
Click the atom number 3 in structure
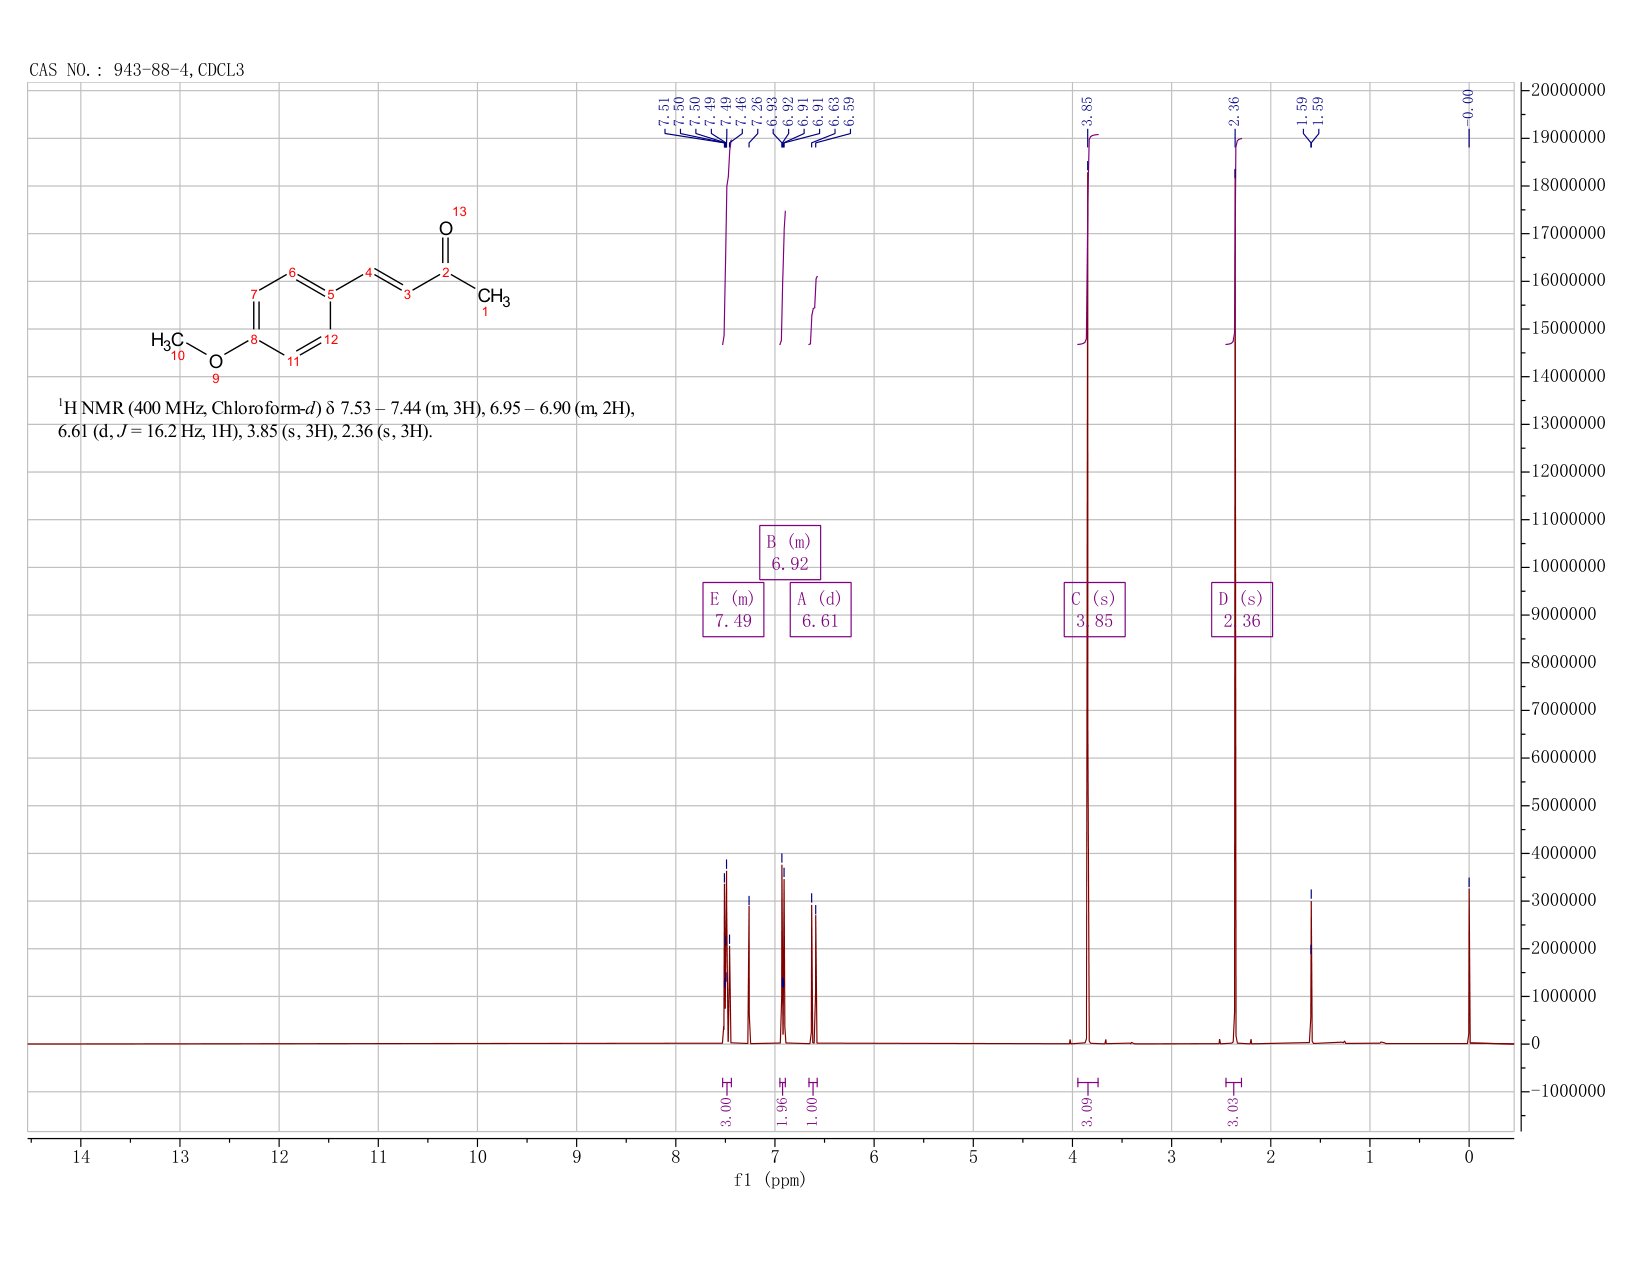[407, 294]
